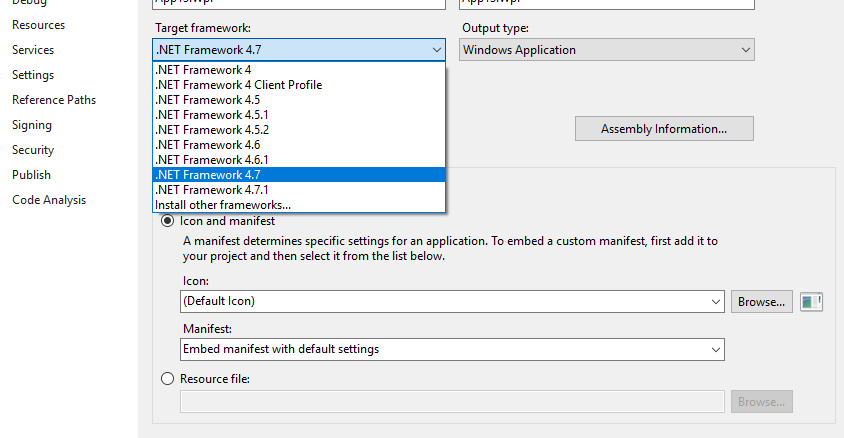Click Browse button next to Icon field
Viewport: 844px width, 438px height.
click(x=762, y=302)
